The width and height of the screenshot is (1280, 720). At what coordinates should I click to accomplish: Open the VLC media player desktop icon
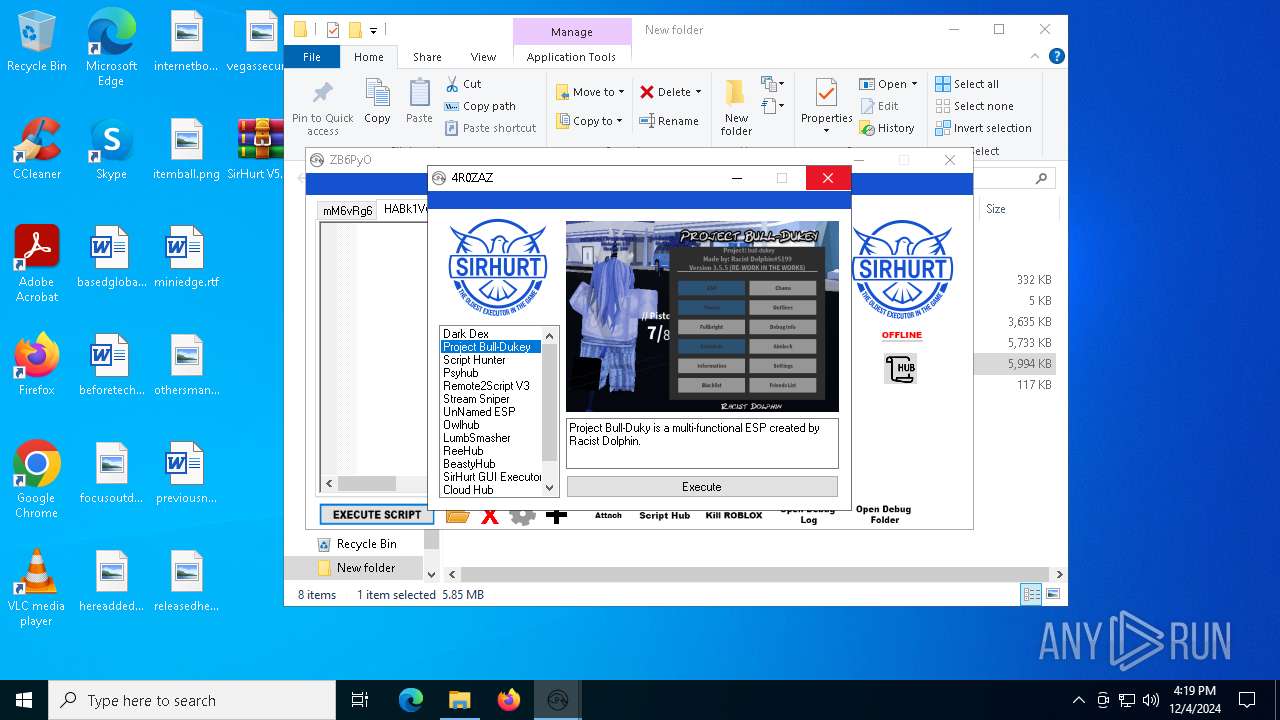pyautogui.click(x=37, y=589)
